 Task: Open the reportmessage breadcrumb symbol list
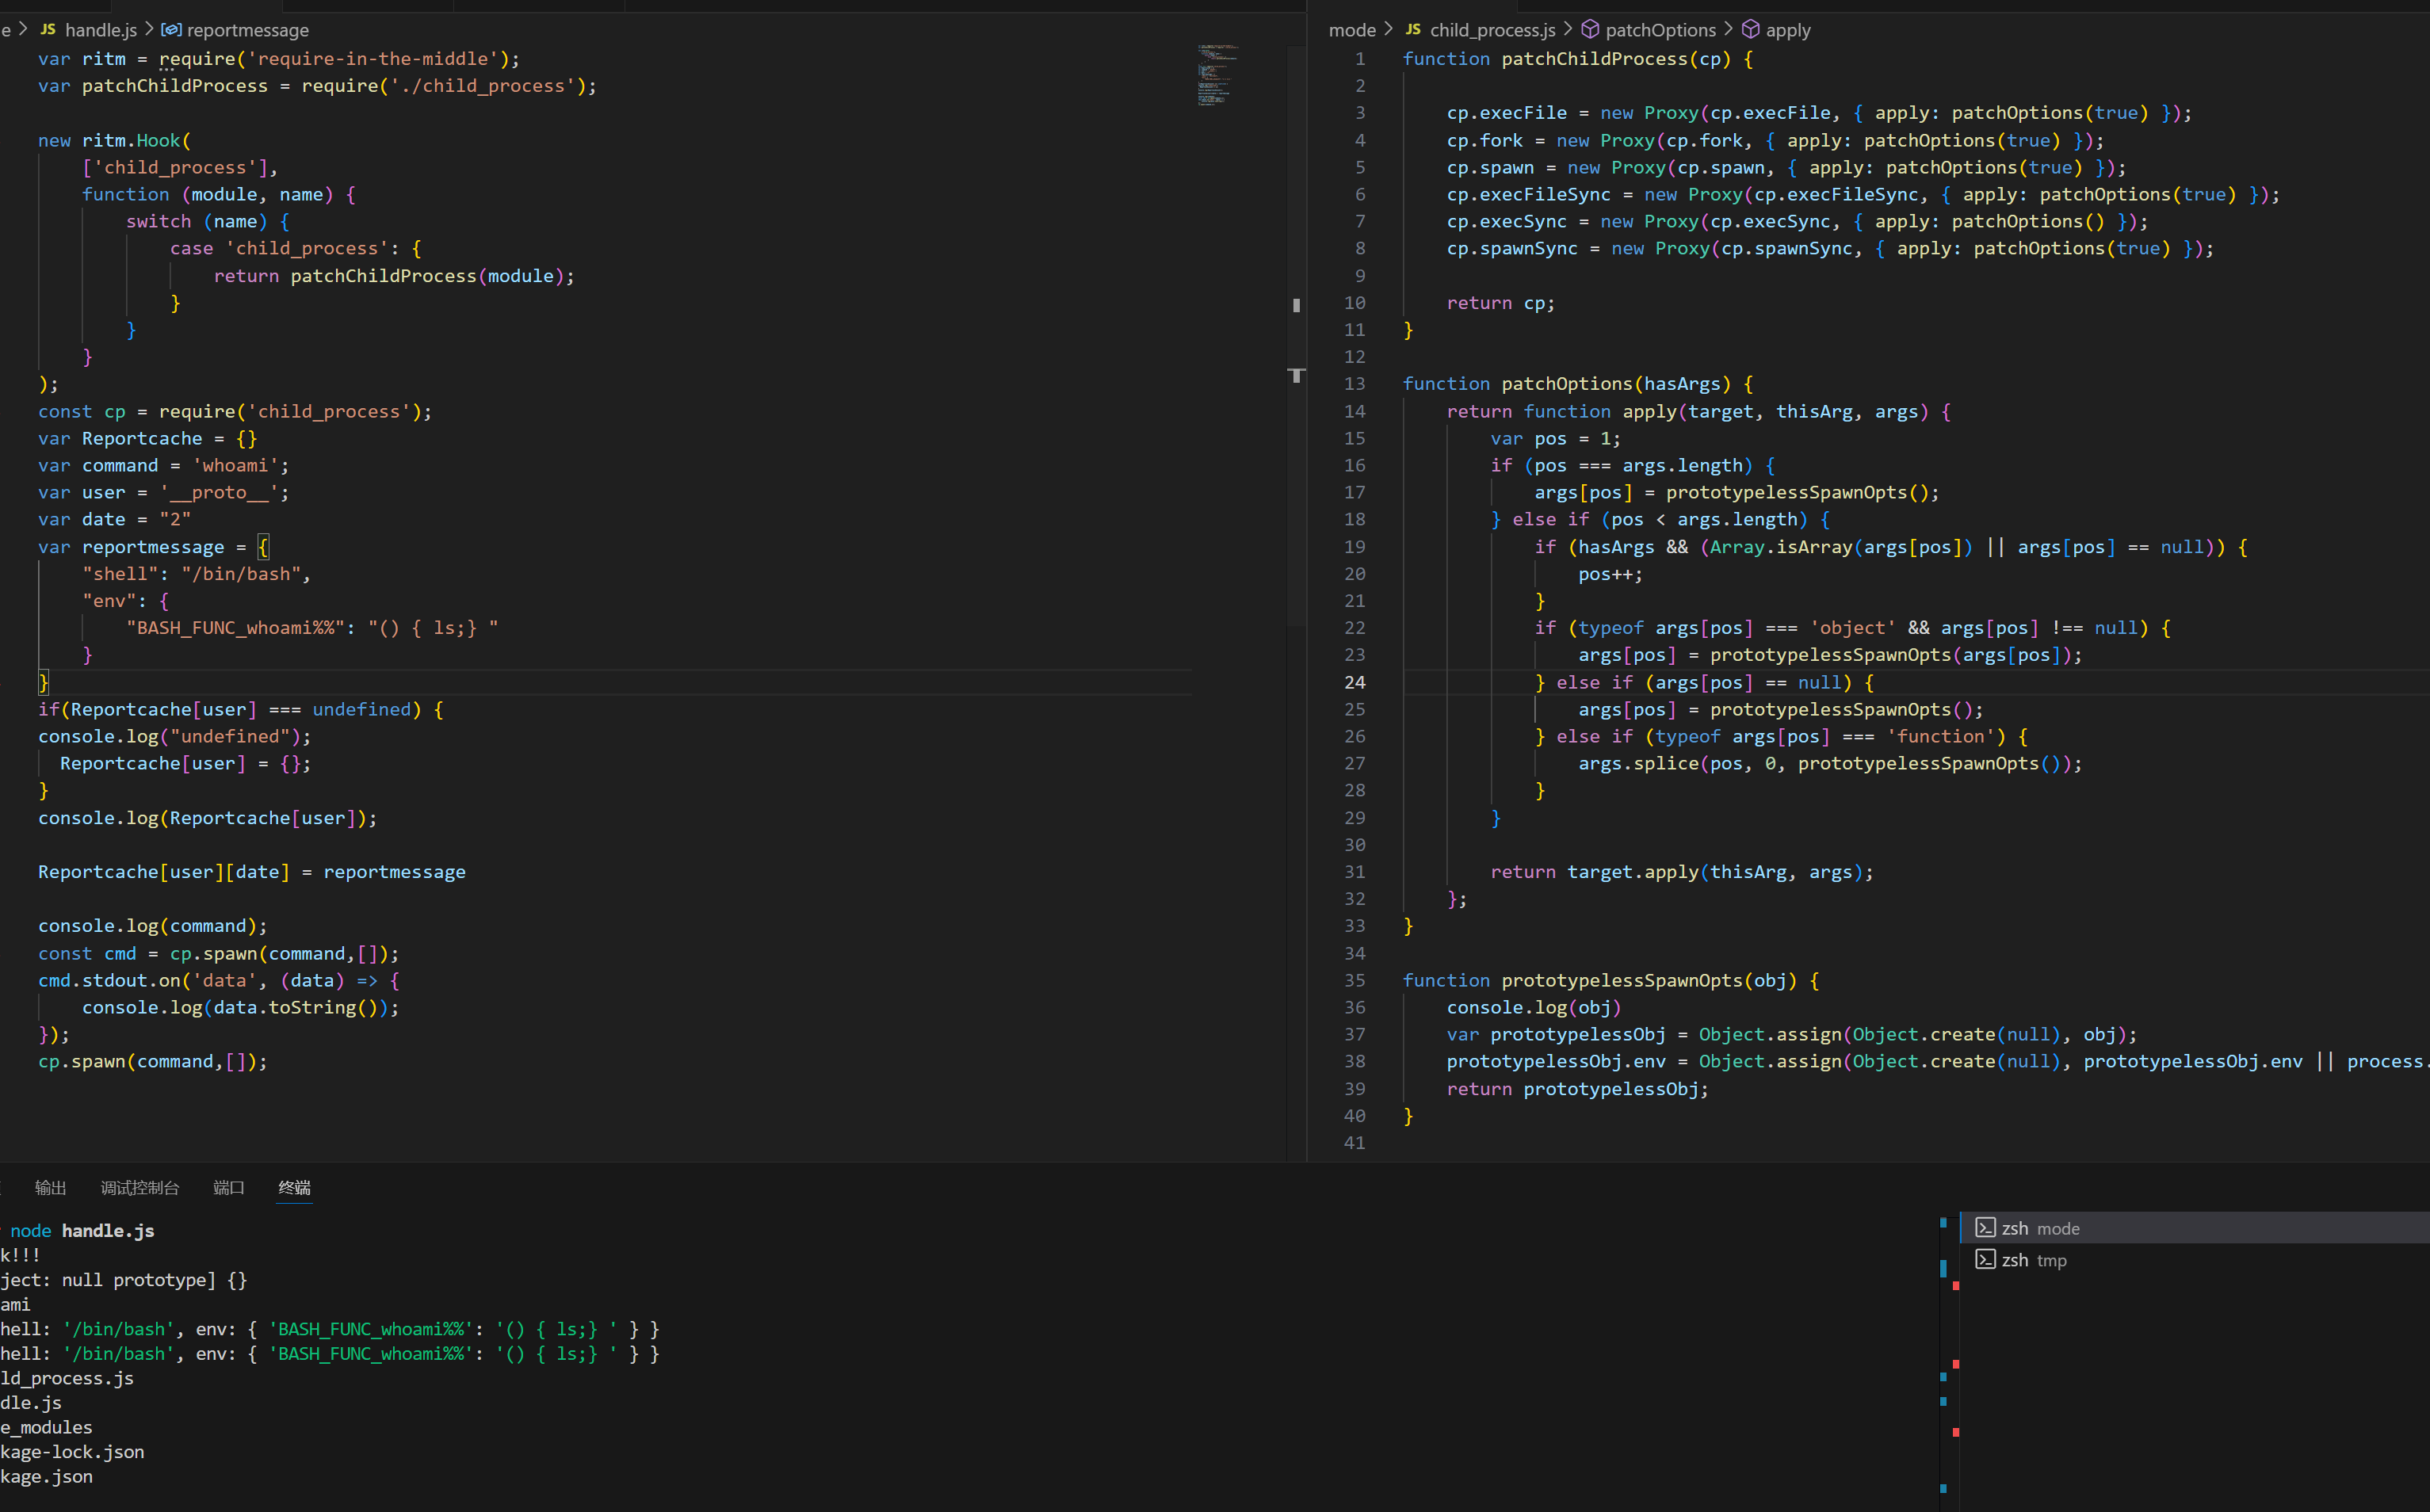247,30
